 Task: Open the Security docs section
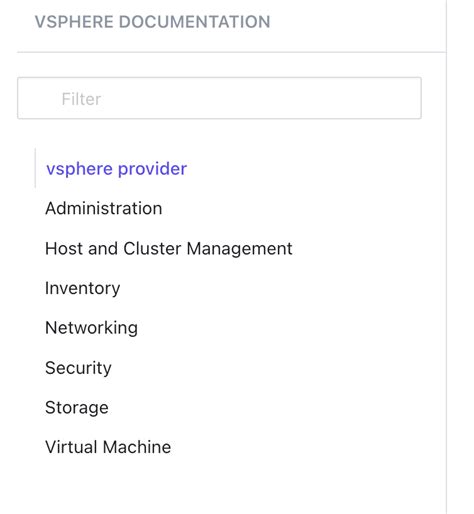pos(78,368)
